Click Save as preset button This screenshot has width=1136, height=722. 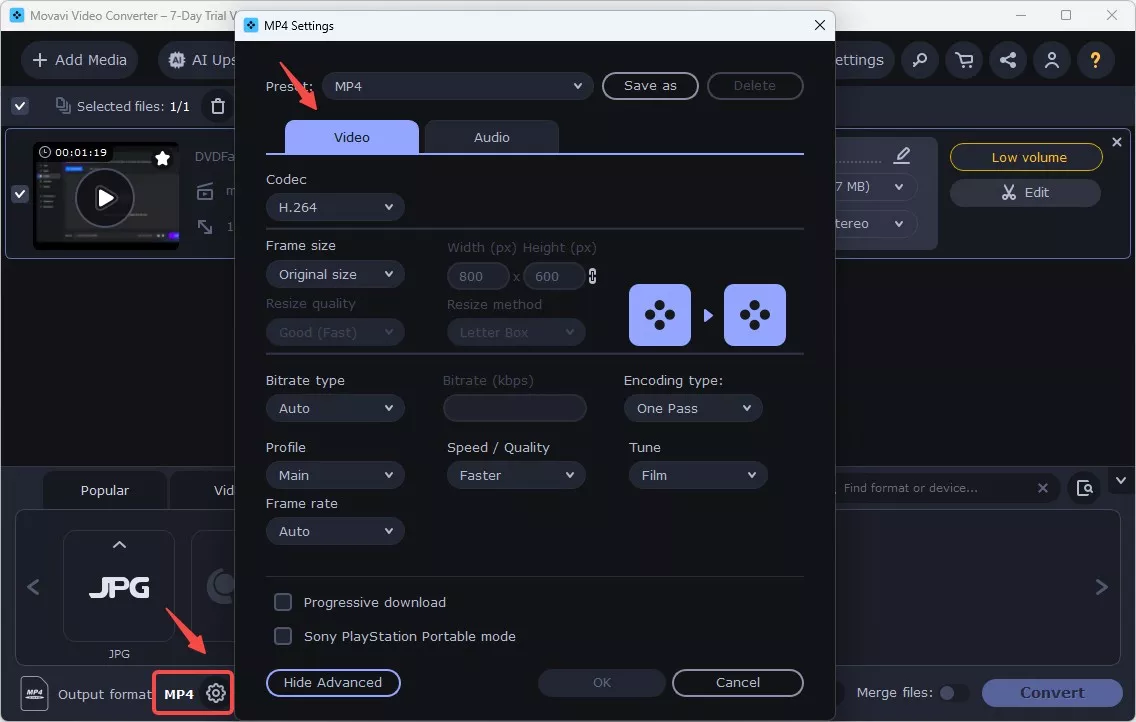pyautogui.click(x=650, y=85)
